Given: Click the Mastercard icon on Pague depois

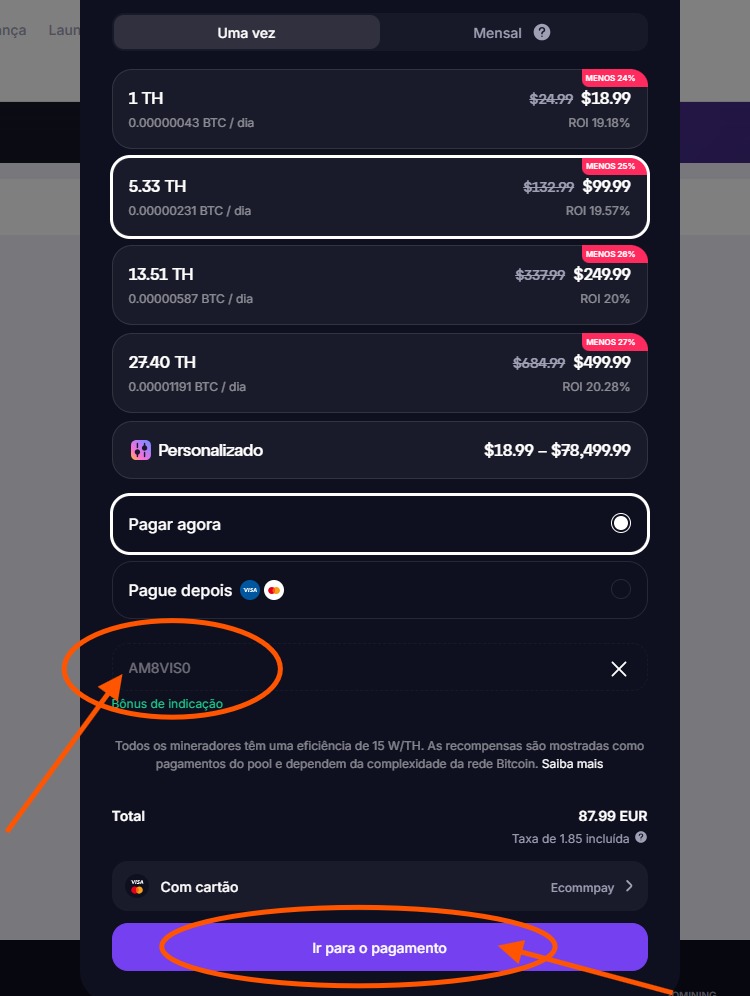Looking at the screenshot, I should pos(274,590).
